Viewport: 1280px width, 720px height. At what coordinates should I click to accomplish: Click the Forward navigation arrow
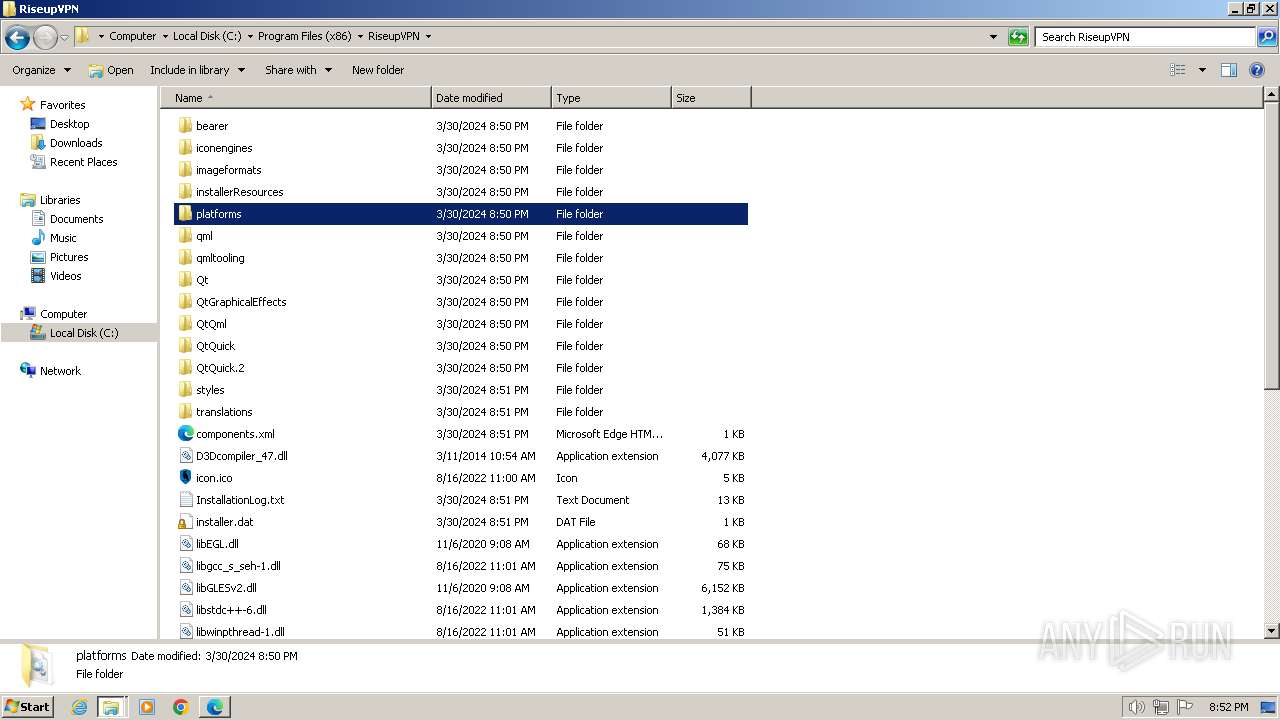(x=45, y=38)
